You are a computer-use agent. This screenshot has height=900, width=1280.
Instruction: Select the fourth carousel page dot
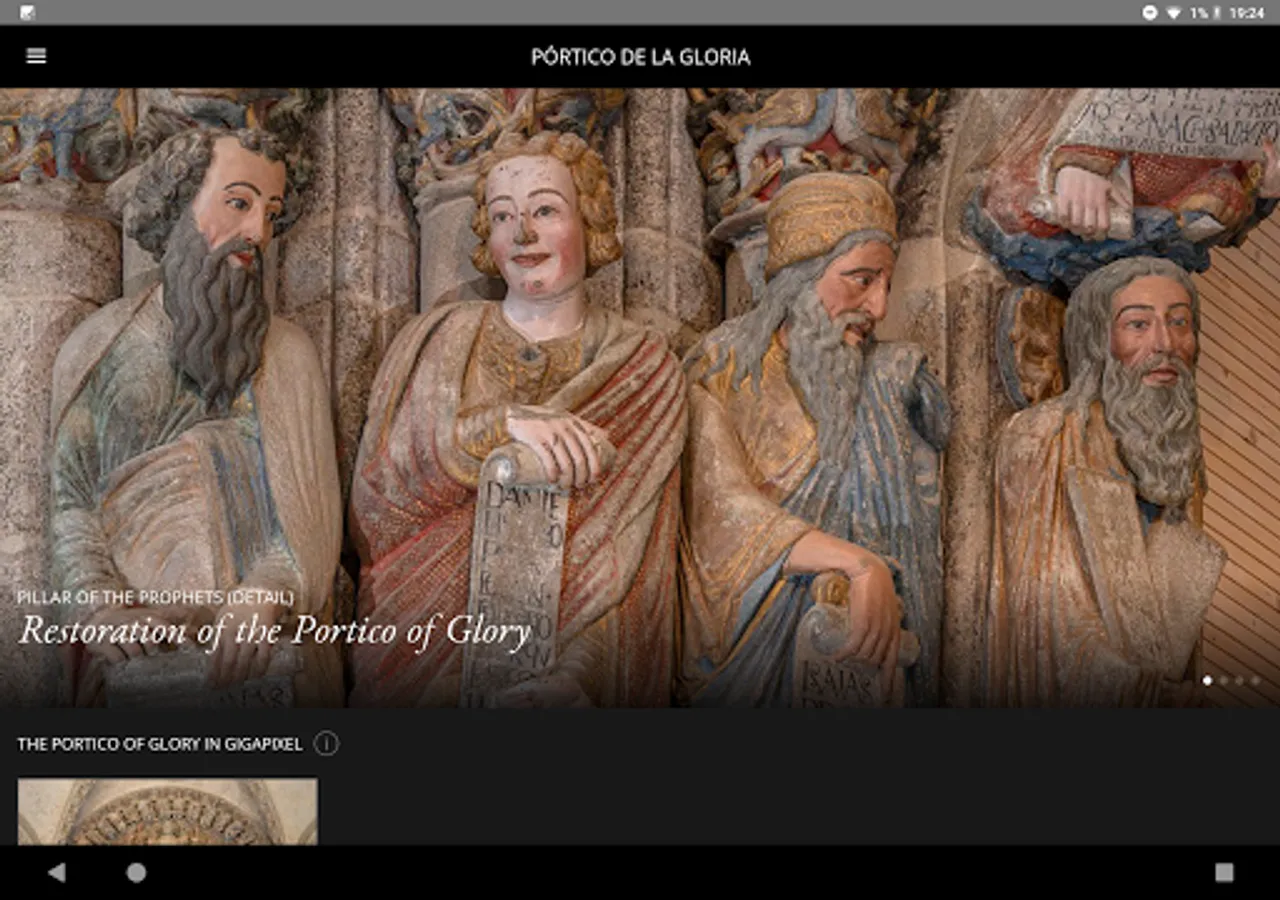(1255, 680)
